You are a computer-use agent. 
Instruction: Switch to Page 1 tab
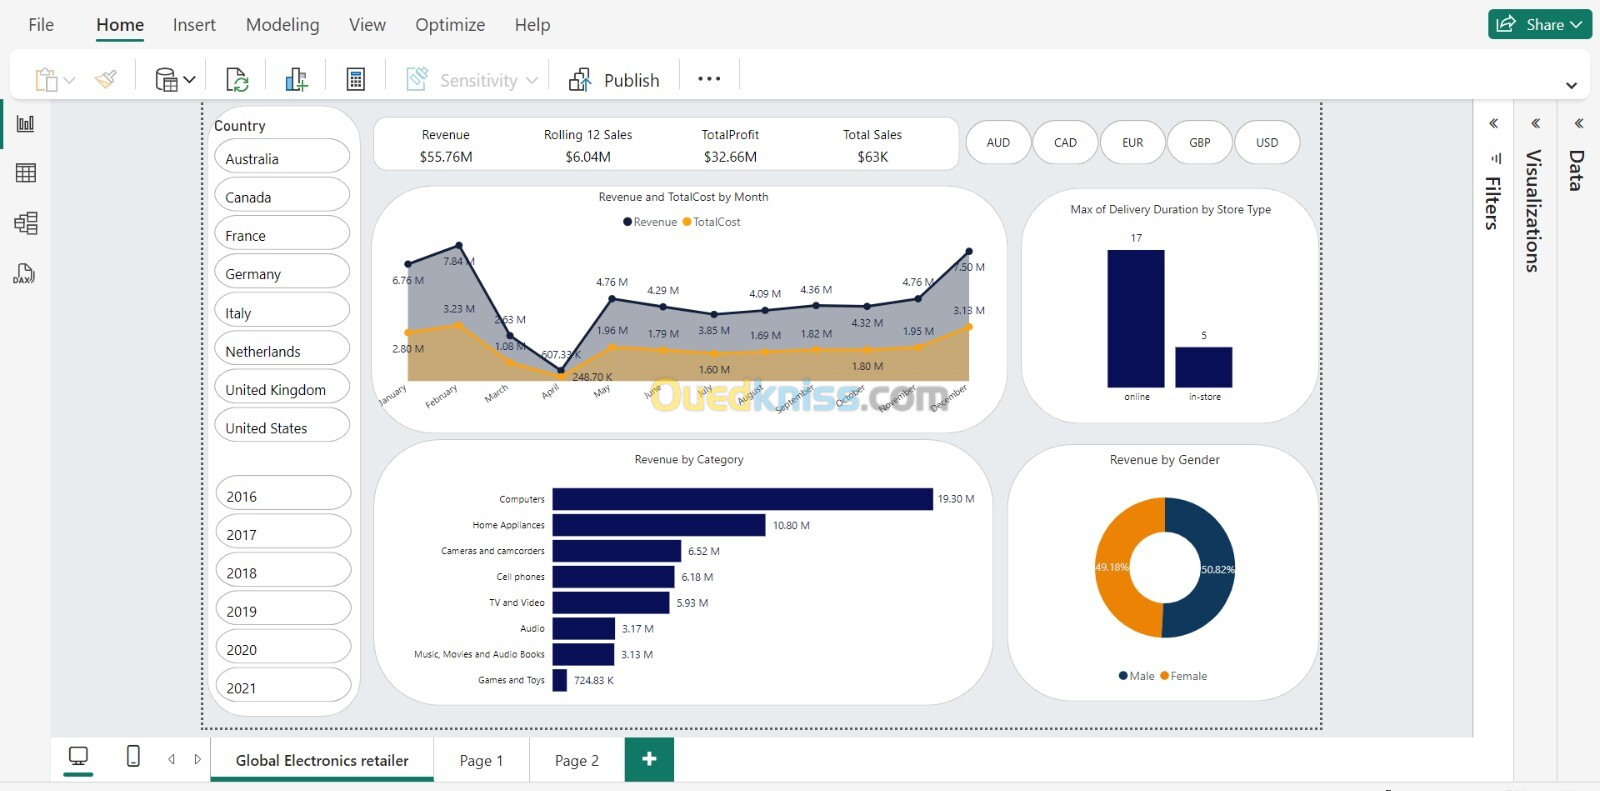(x=481, y=760)
